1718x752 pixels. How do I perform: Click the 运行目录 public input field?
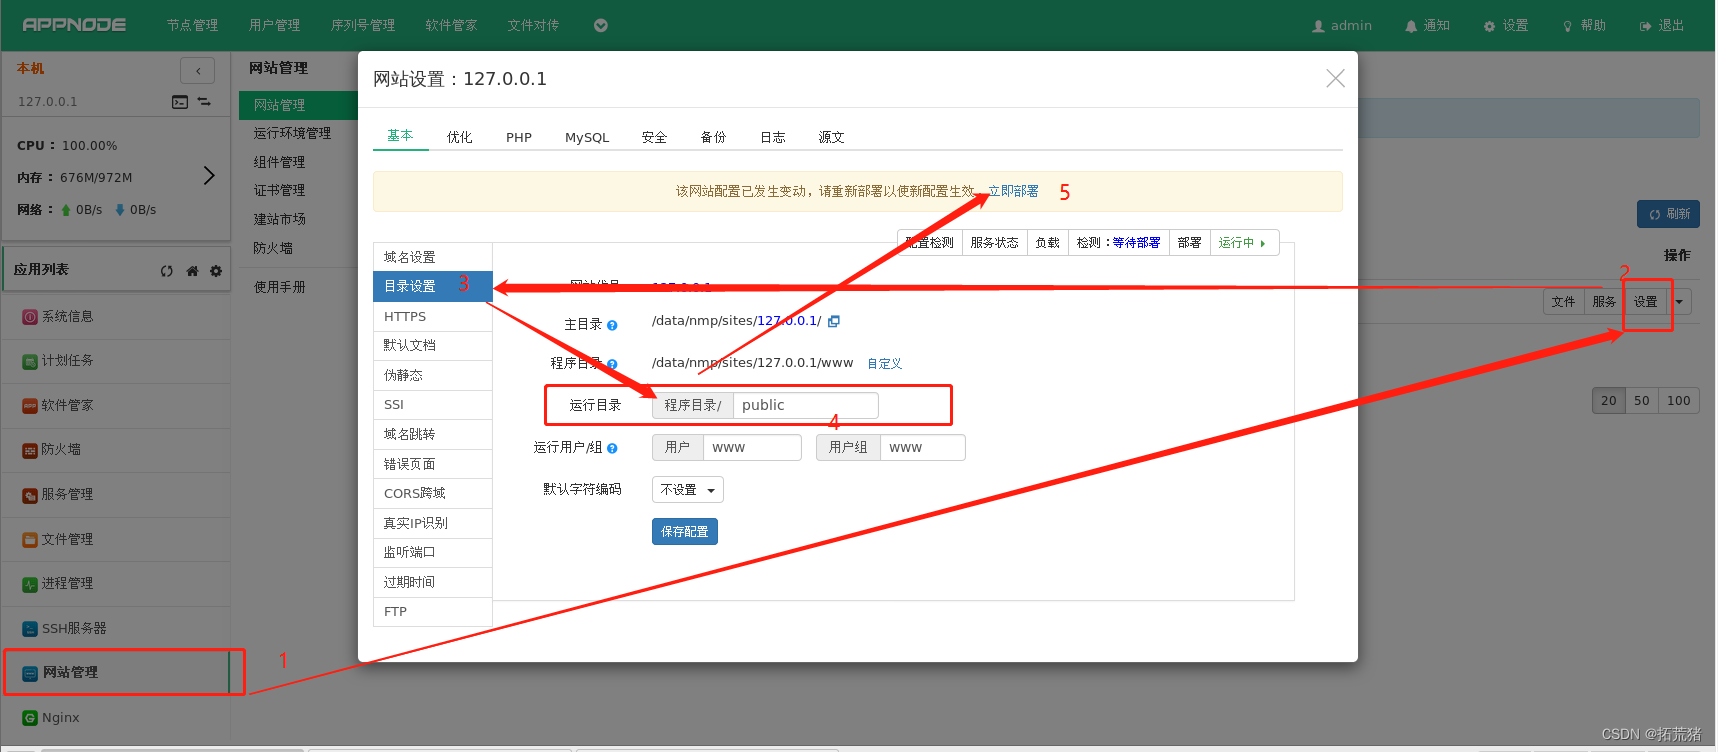(806, 405)
